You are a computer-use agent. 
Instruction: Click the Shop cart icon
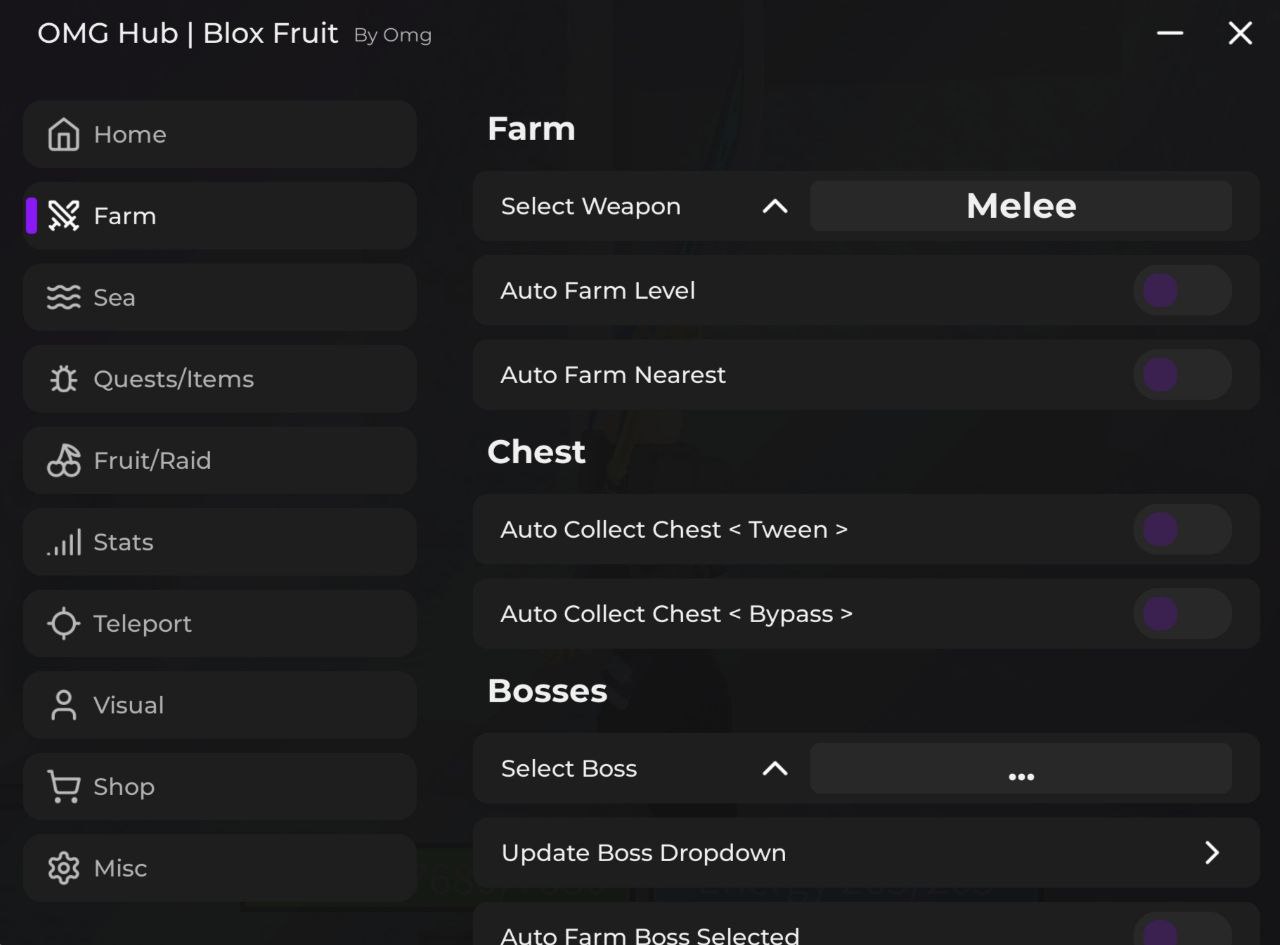[63, 787]
